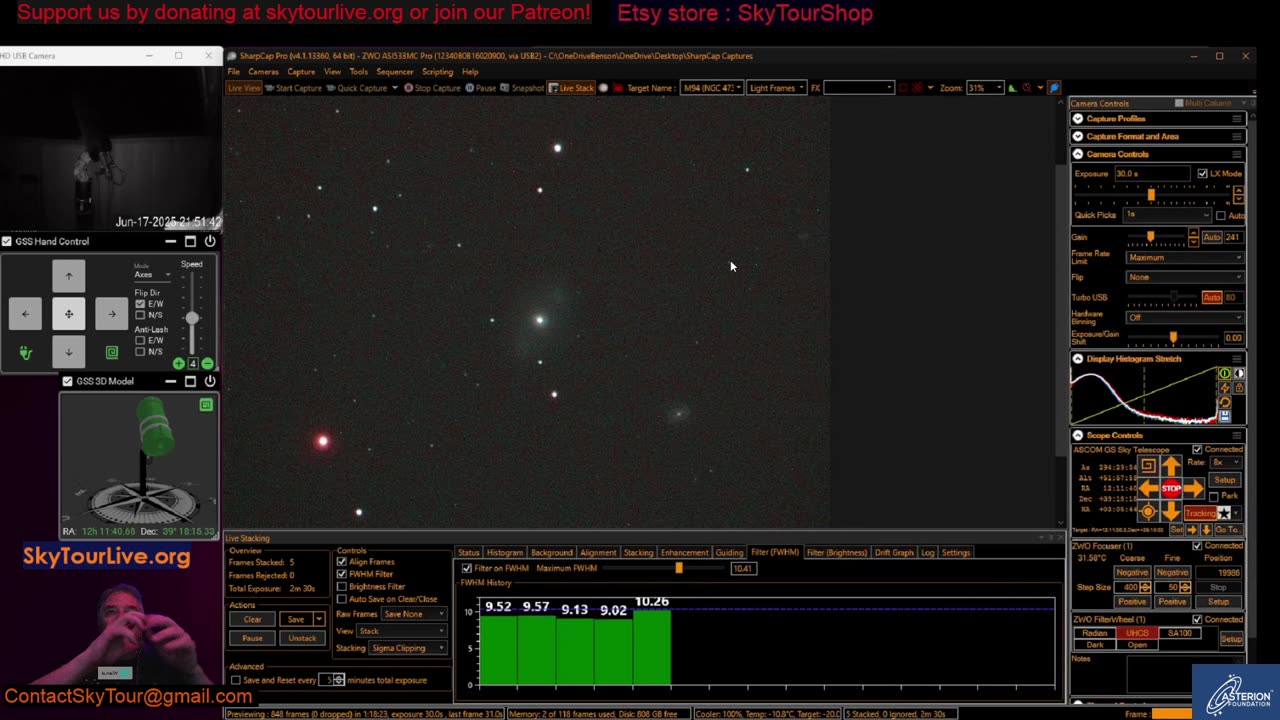Open the Scripting menu
Image resolution: width=1280 pixels, height=720 pixels.
[437, 72]
